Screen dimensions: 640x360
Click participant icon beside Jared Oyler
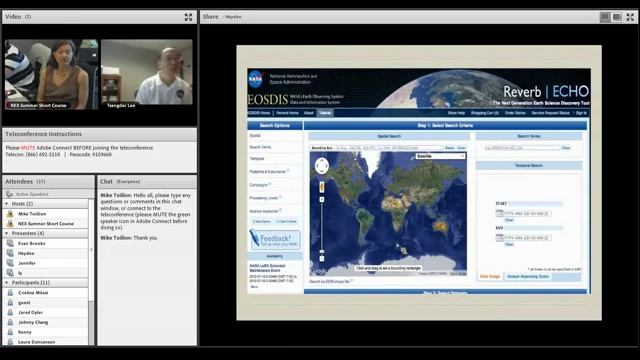pos(10,312)
